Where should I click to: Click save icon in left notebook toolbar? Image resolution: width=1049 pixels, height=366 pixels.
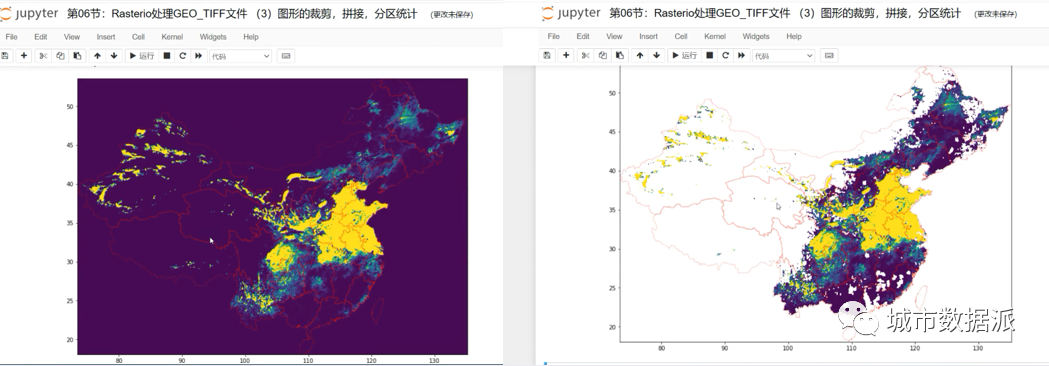pyautogui.click(x=5, y=56)
